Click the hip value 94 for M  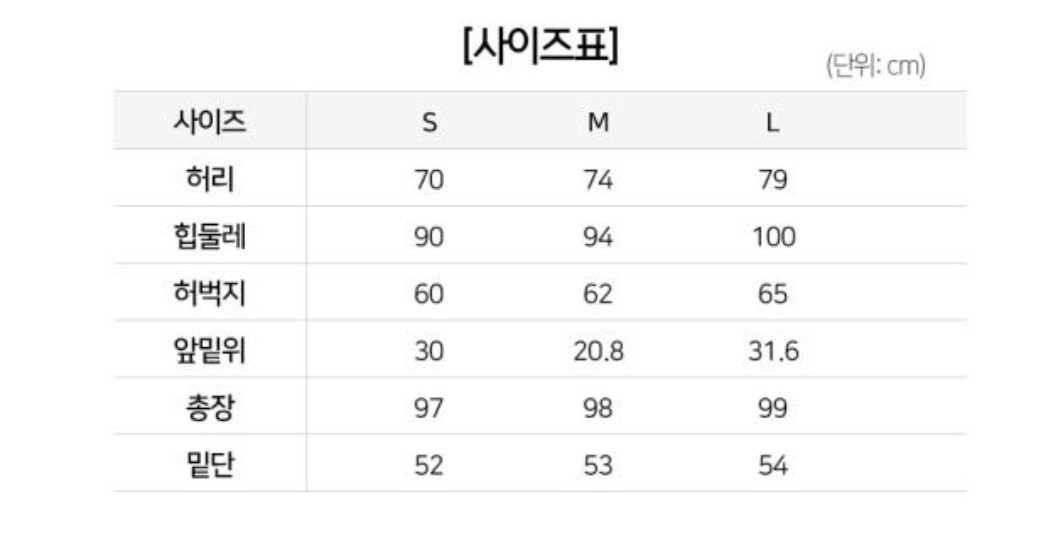click(598, 237)
